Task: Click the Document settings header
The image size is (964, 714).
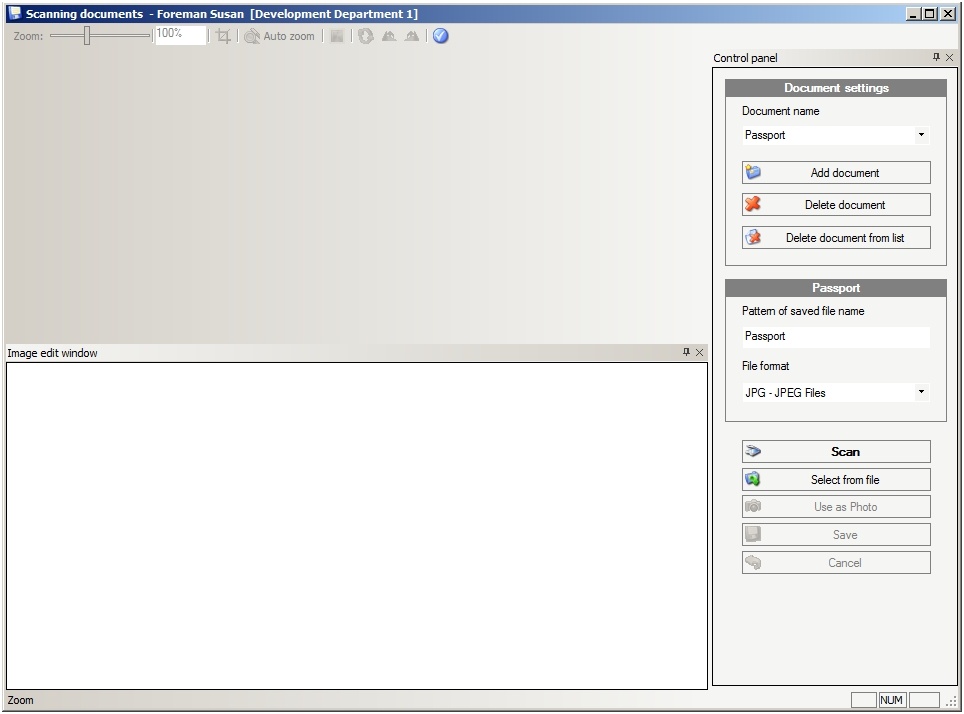Action: click(x=836, y=88)
